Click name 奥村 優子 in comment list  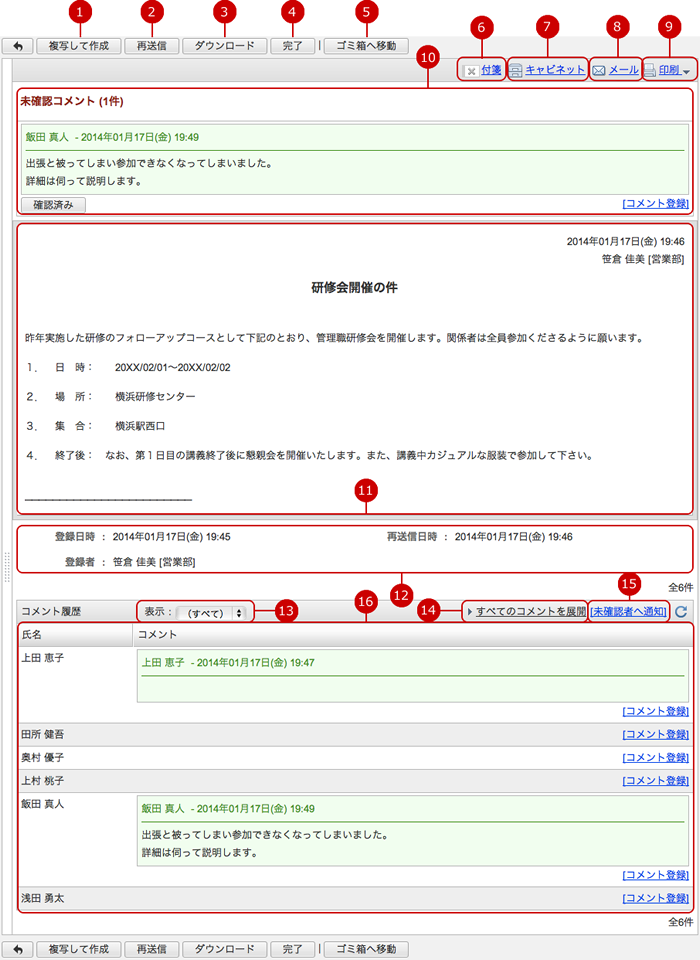click(x=42, y=758)
